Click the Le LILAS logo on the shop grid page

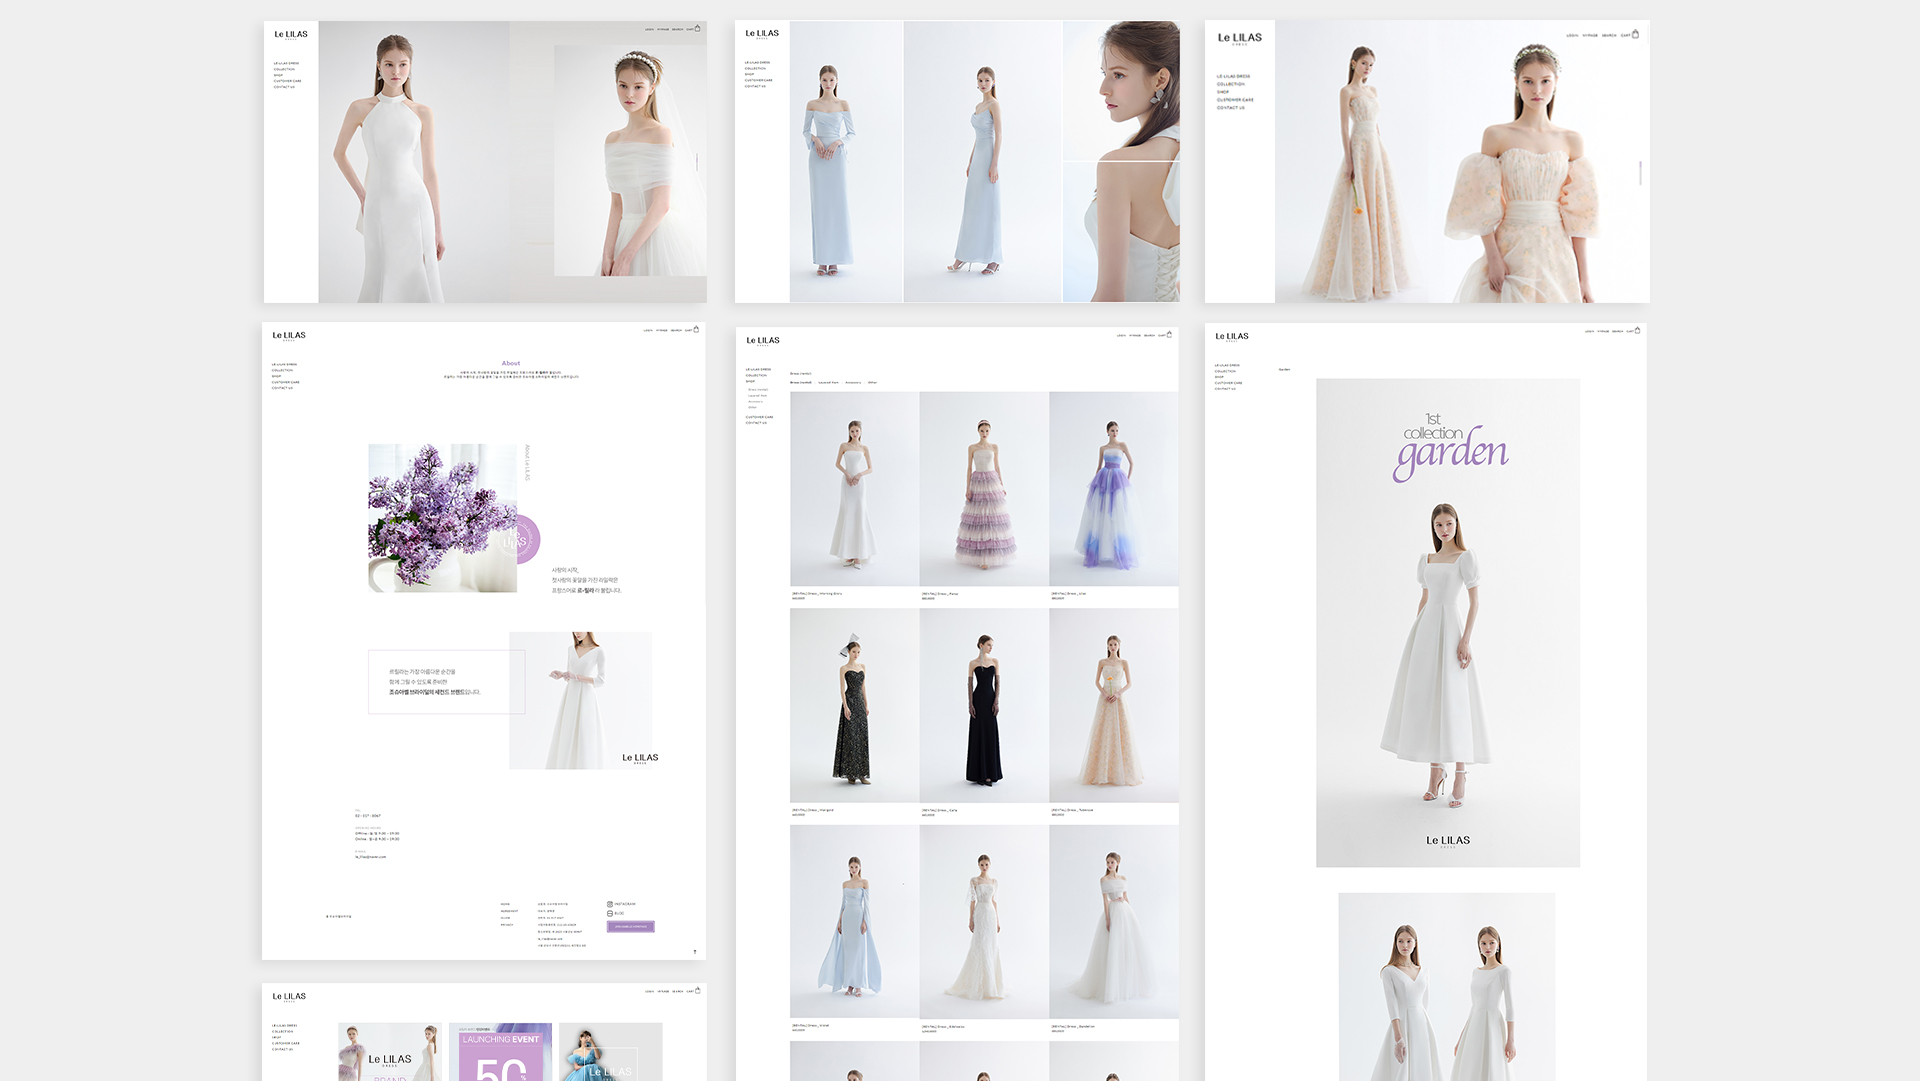coord(763,341)
